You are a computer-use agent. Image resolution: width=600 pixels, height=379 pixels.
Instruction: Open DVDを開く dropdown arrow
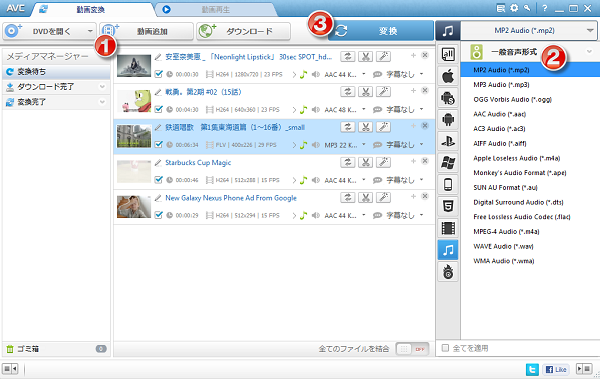[90, 31]
